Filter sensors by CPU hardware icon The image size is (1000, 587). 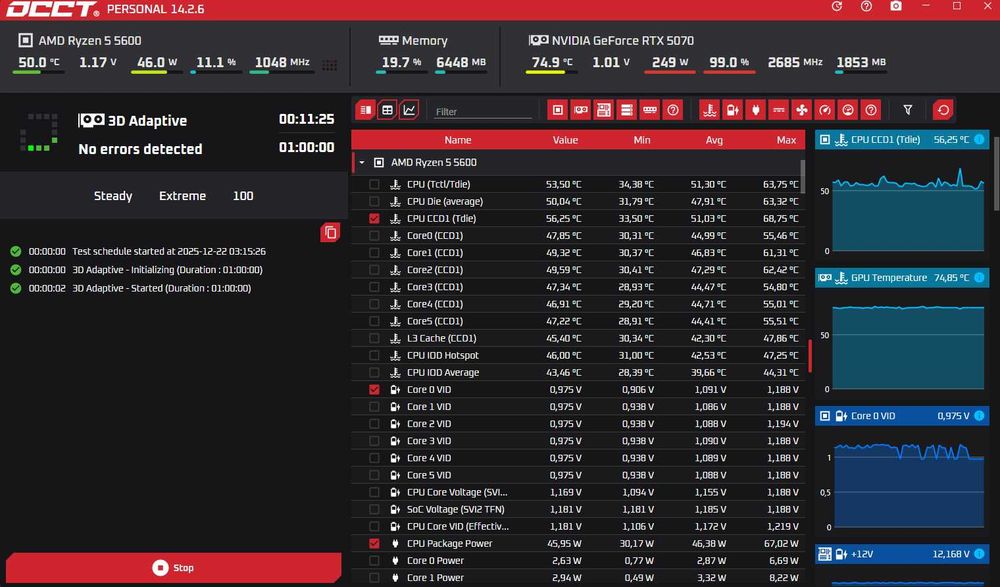(557, 110)
